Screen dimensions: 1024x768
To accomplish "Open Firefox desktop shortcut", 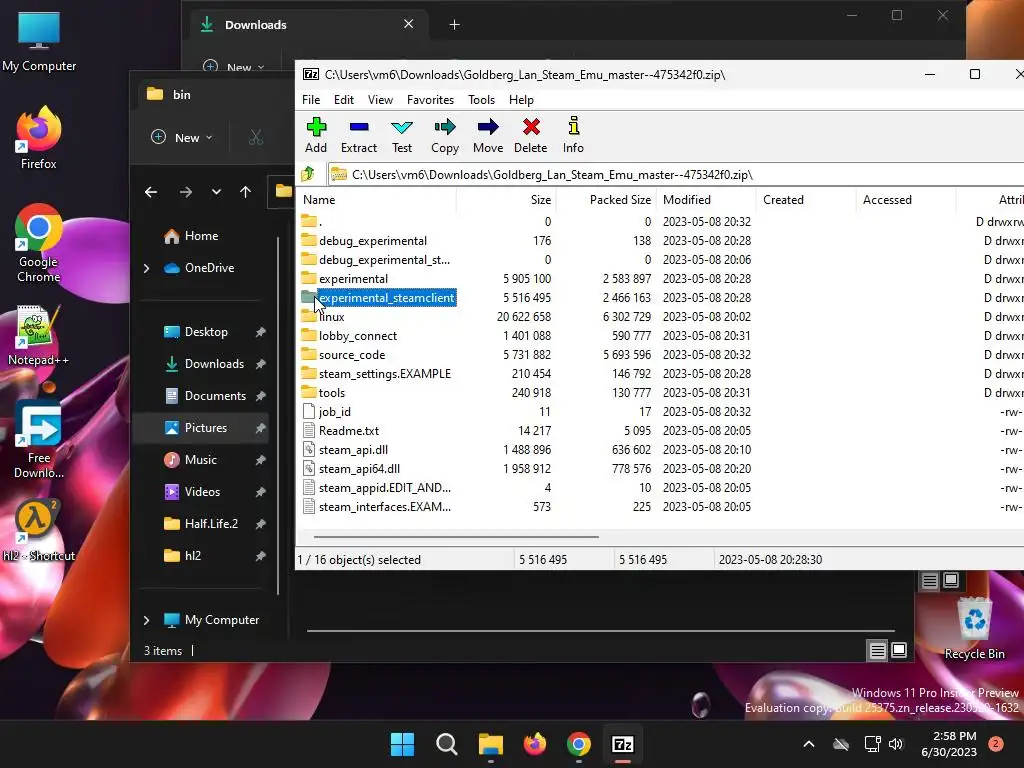I will (39, 138).
